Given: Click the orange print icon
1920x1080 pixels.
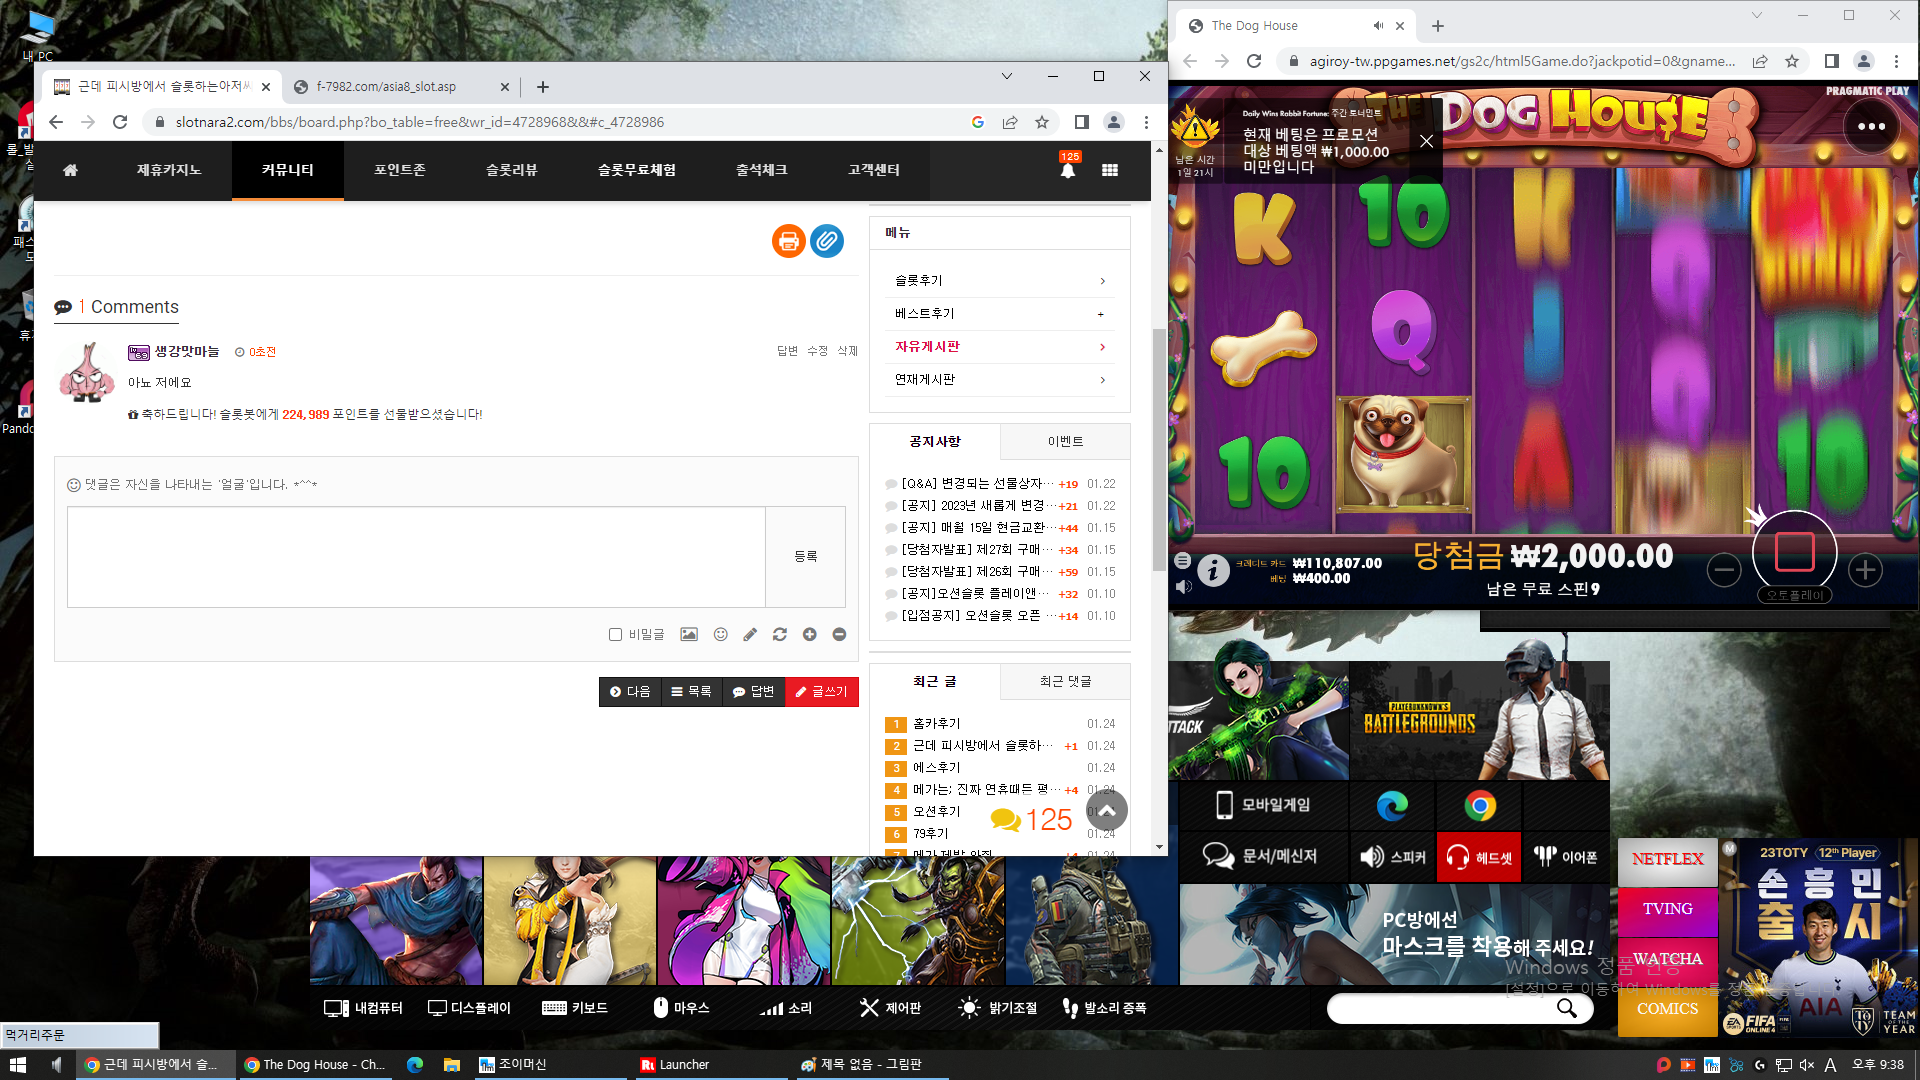Looking at the screenshot, I should 788,241.
